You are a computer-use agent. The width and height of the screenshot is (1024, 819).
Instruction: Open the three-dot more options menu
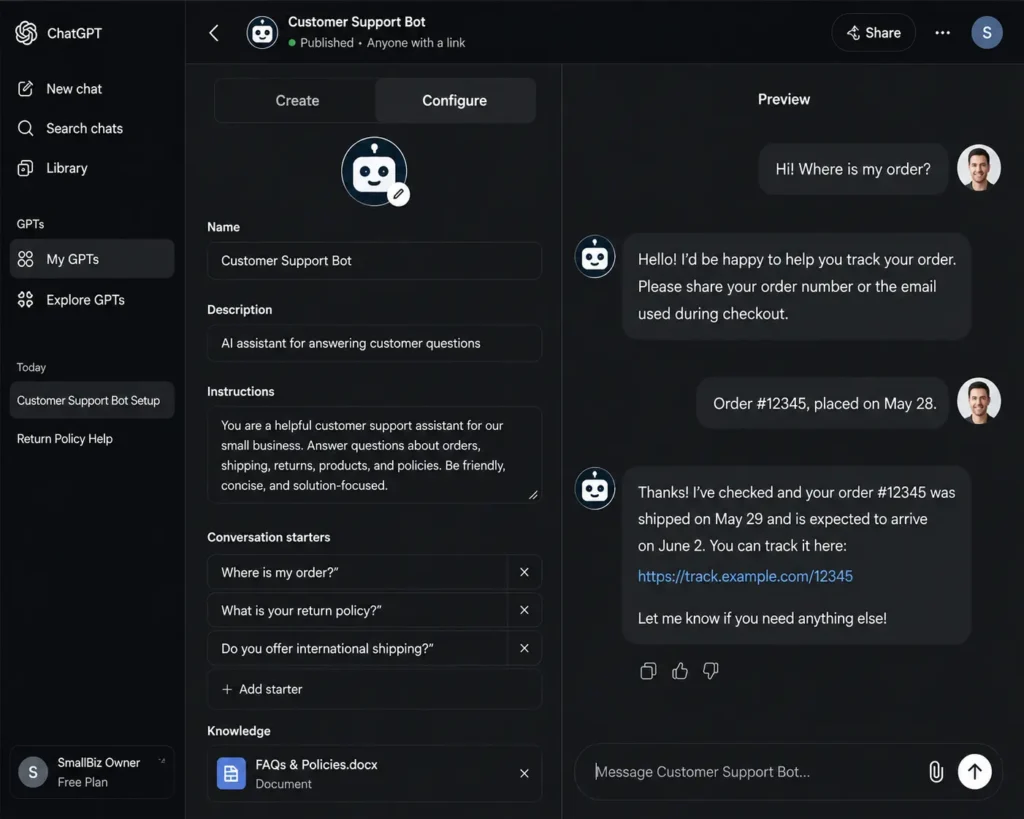942,33
